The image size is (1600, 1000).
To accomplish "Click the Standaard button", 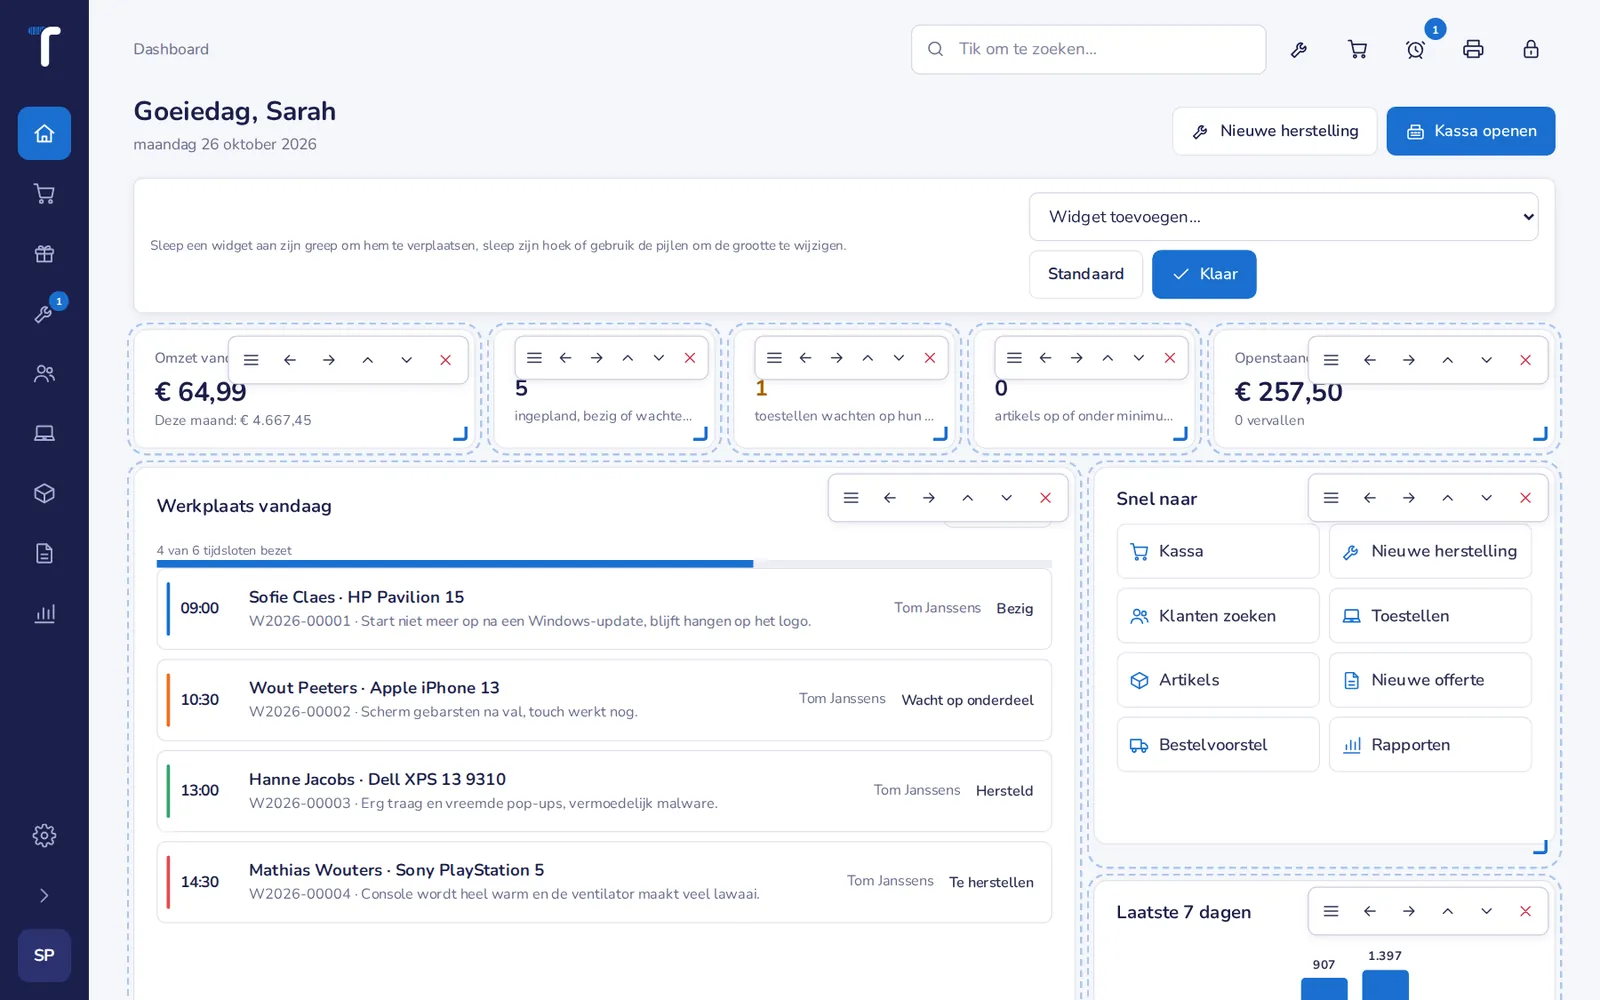I will point(1085,274).
